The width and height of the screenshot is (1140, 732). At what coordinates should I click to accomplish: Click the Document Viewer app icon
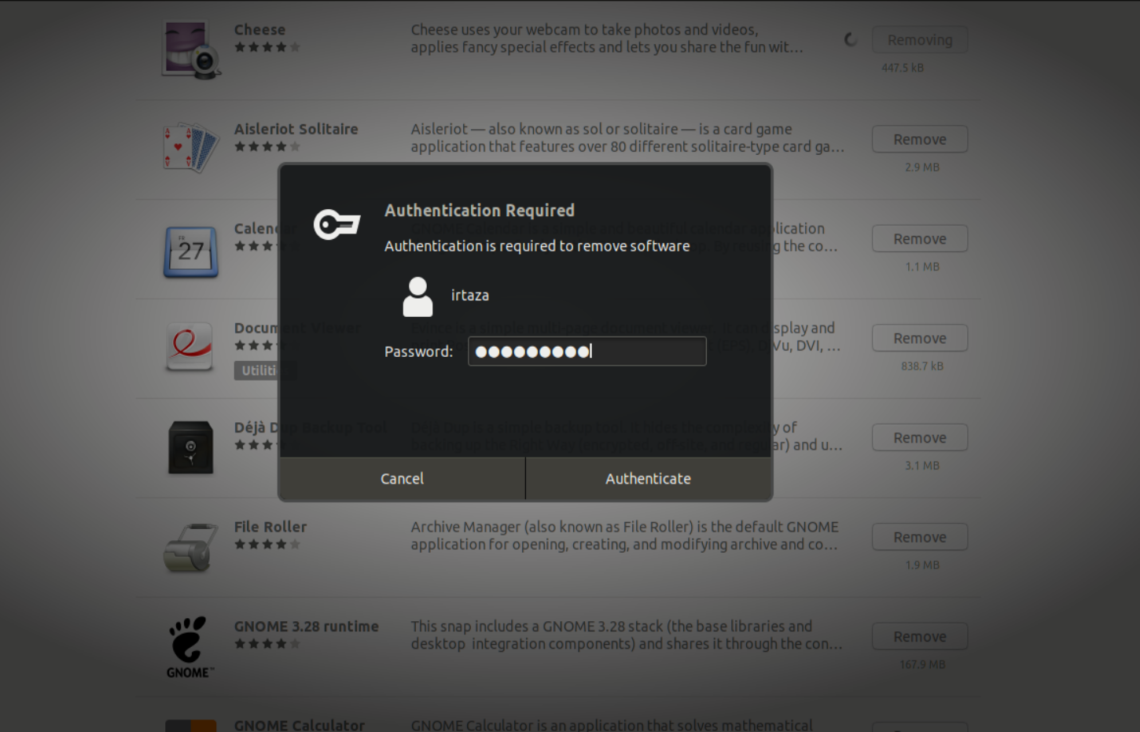coord(190,347)
